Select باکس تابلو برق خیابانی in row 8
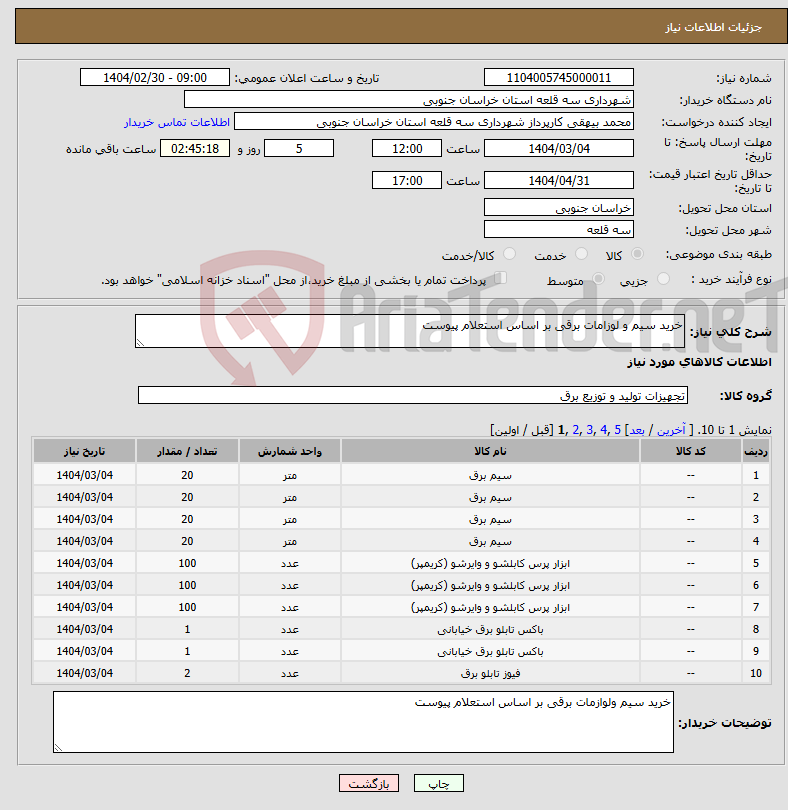 (490, 629)
